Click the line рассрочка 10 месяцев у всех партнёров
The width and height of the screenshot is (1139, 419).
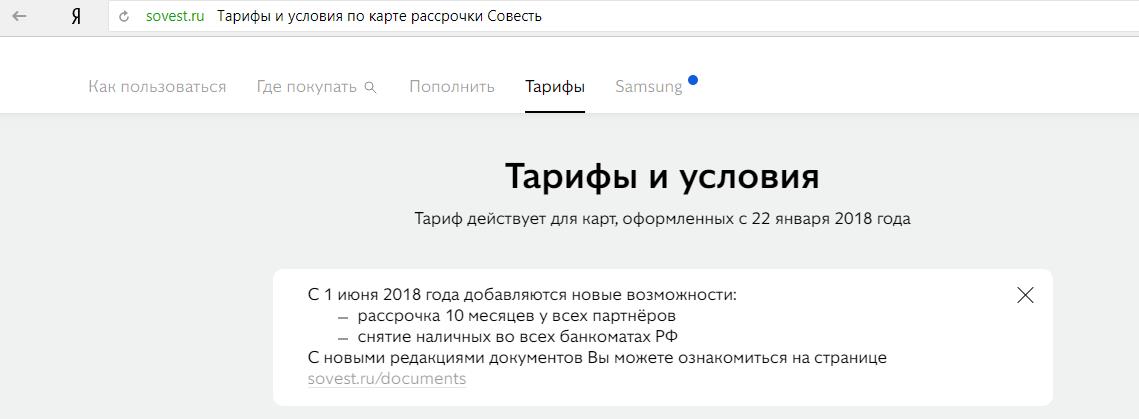(x=516, y=317)
